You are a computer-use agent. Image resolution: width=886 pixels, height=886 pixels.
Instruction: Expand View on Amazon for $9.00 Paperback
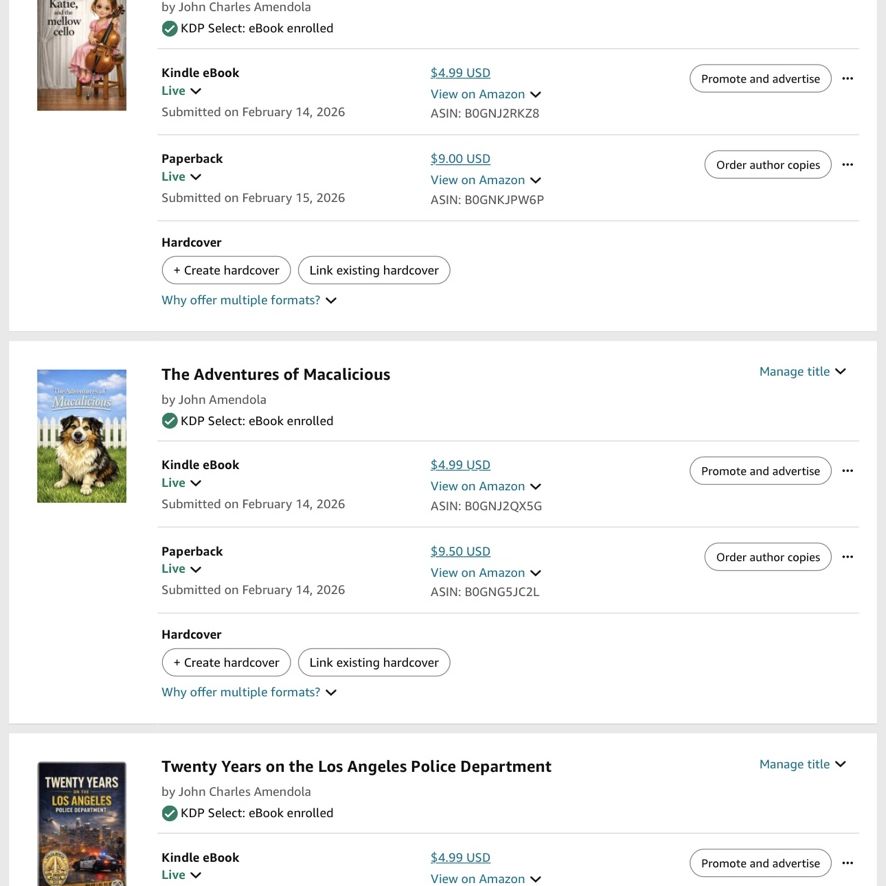coord(486,180)
